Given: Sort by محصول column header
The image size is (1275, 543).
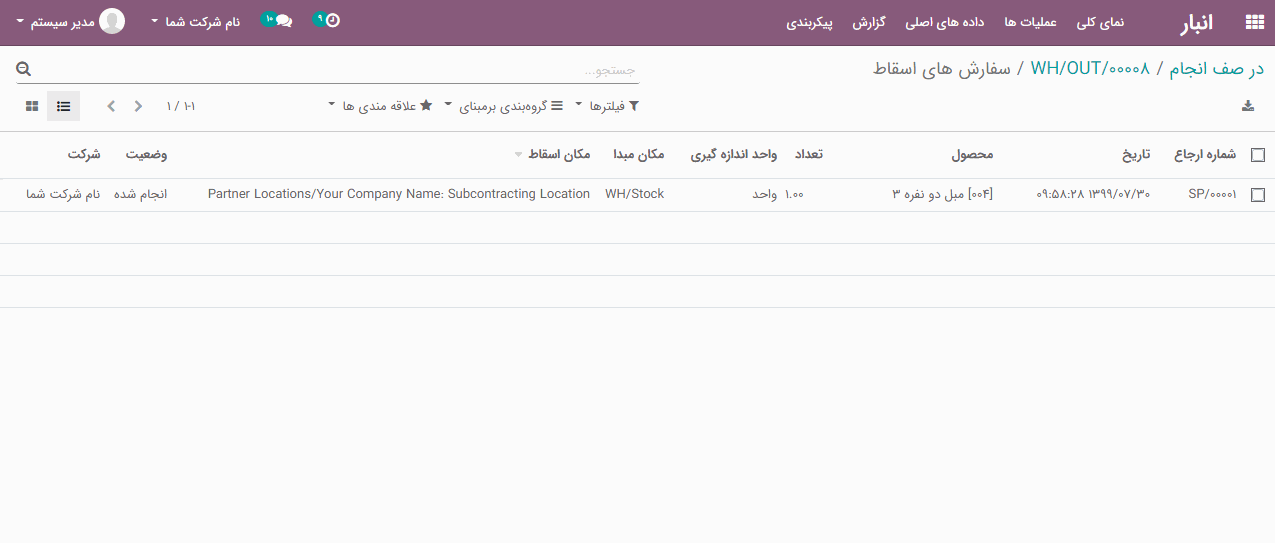Looking at the screenshot, I should click(x=972, y=154).
